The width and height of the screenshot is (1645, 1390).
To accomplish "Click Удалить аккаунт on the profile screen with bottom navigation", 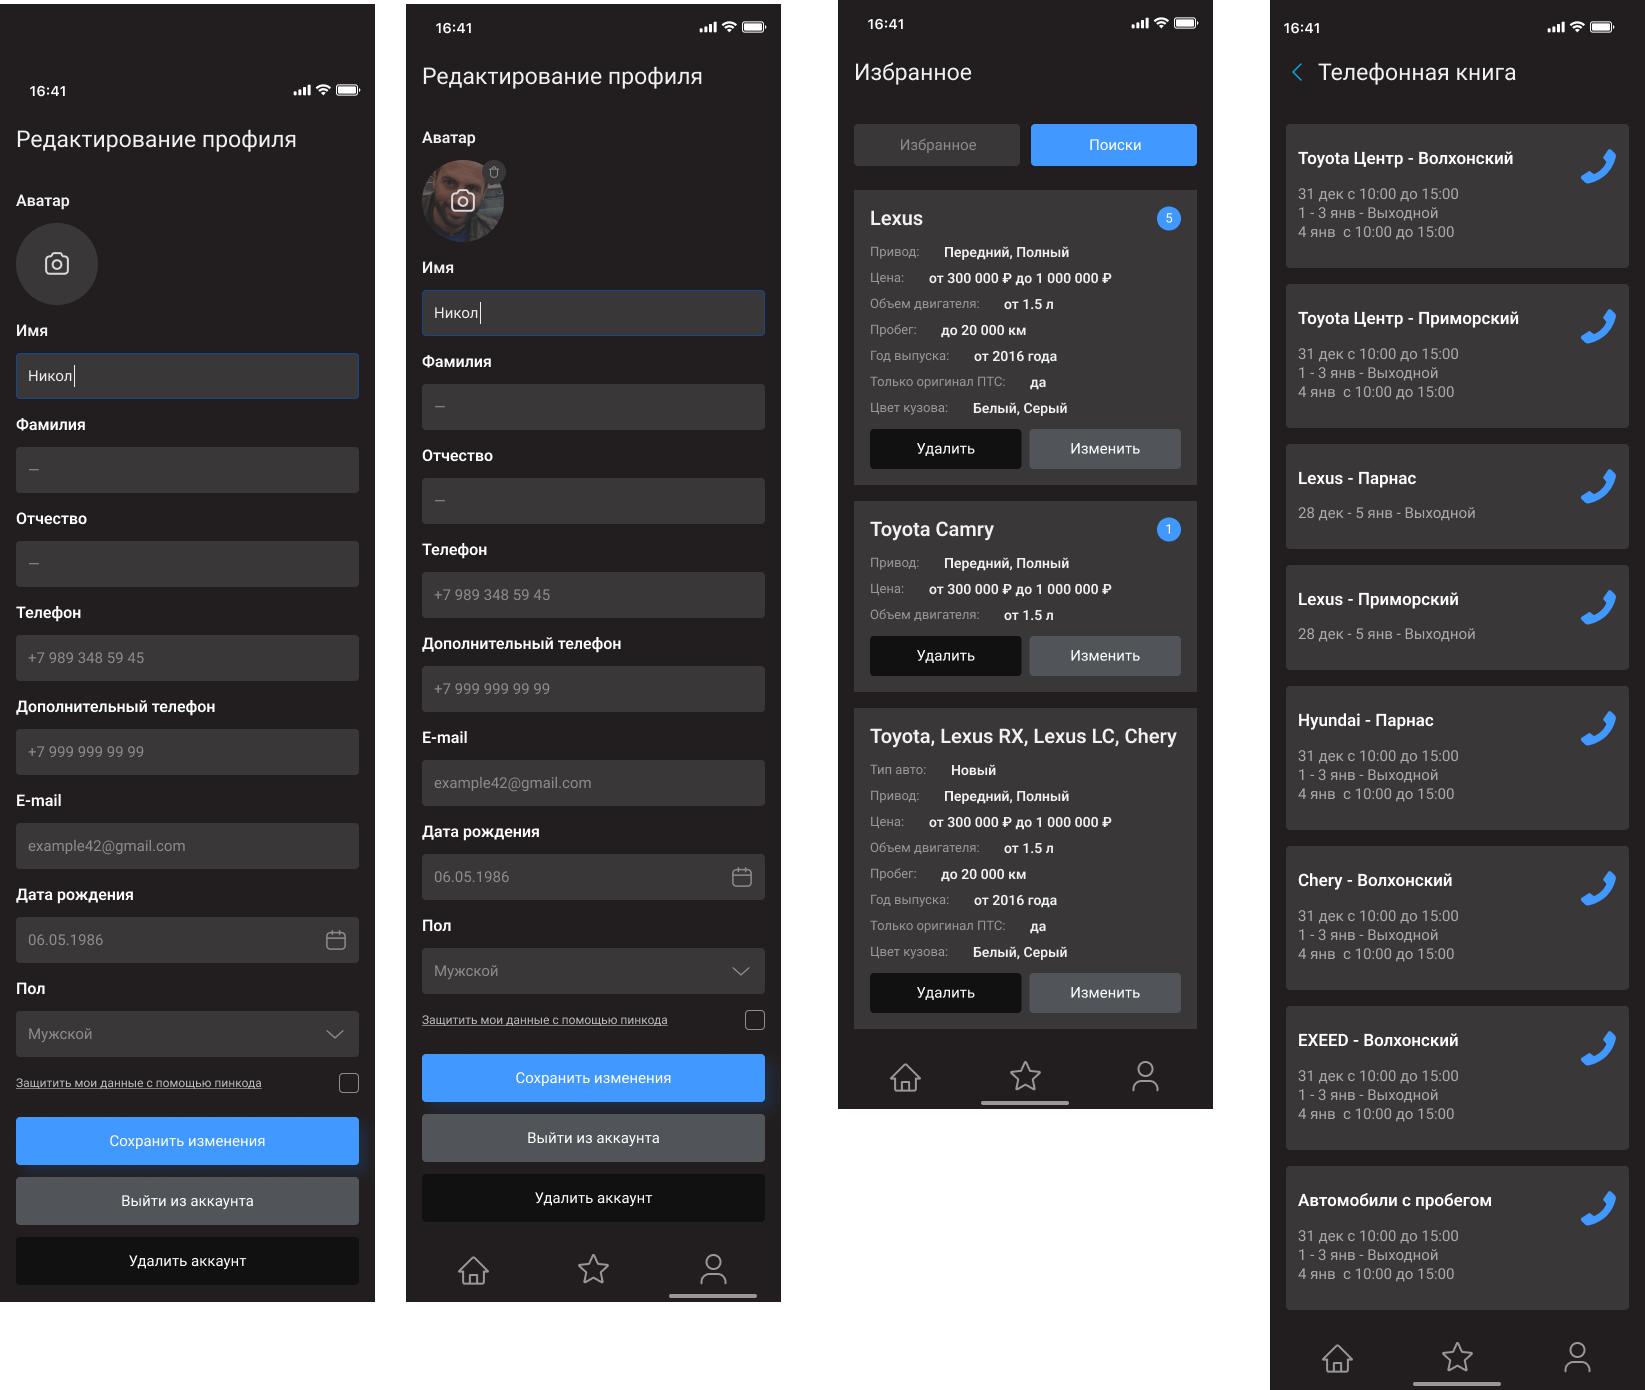I will point(593,1198).
